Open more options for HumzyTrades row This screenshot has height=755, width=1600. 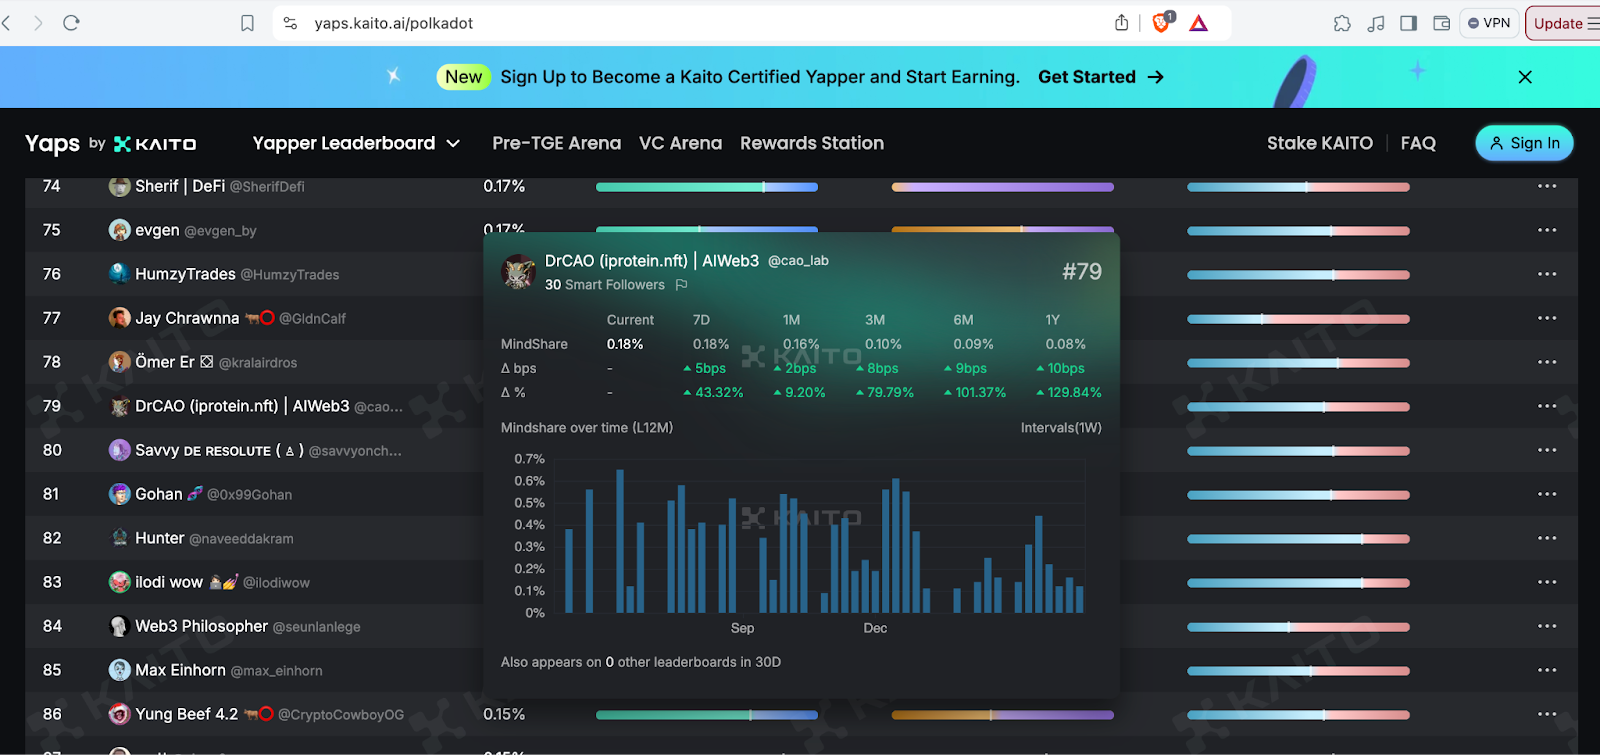1547,274
